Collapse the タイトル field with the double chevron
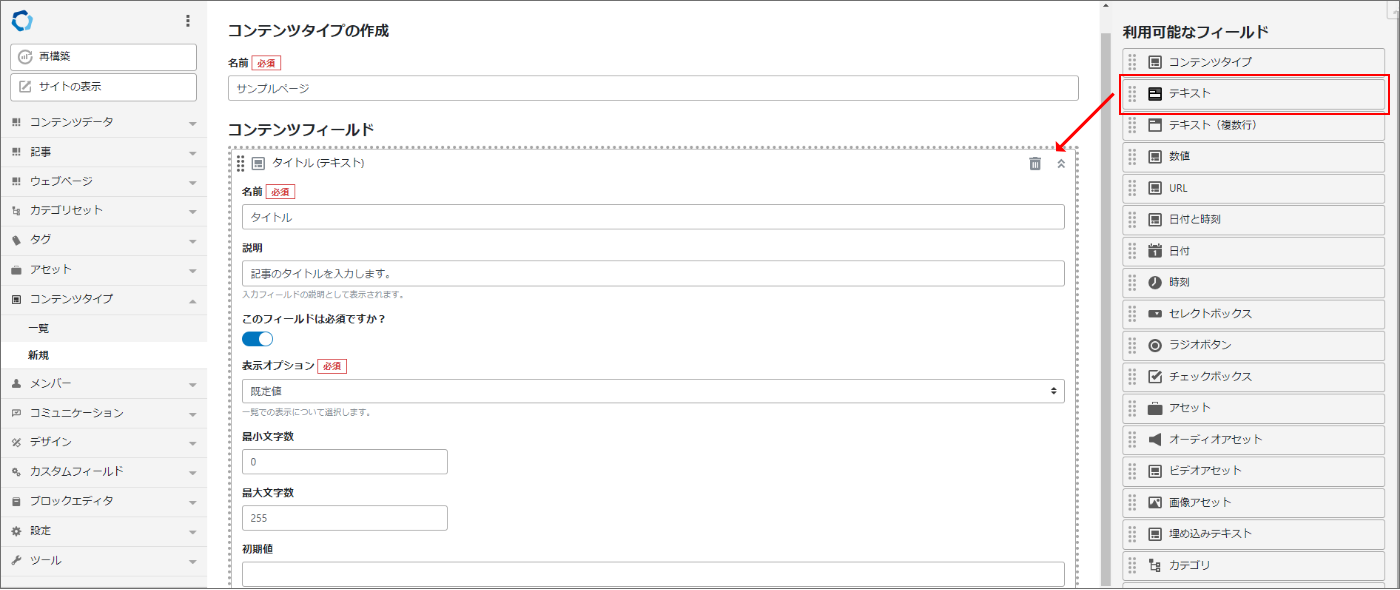Image resolution: width=1400 pixels, height=590 pixels. coord(1061,163)
